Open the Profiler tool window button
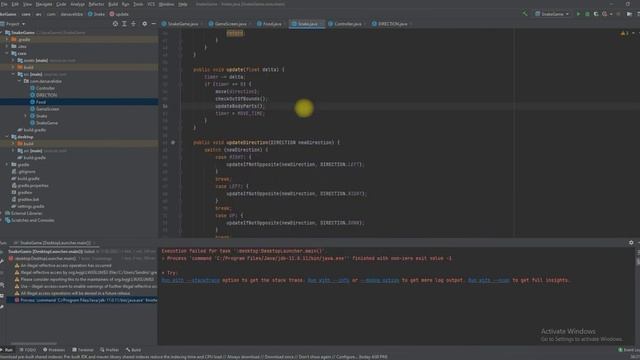 pos(109,350)
